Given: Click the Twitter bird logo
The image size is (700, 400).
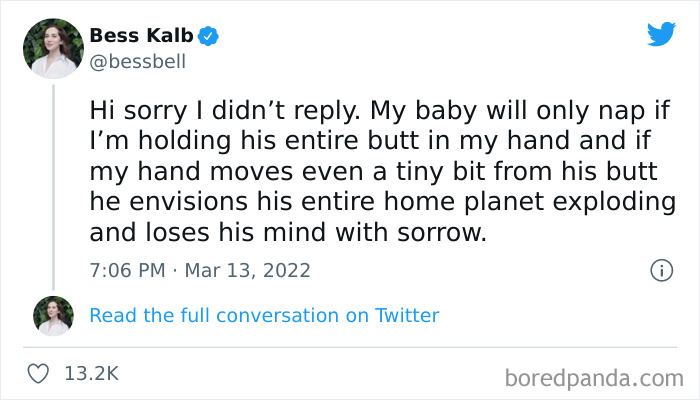Looking at the screenshot, I should pyautogui.click(x=661, y=35).
